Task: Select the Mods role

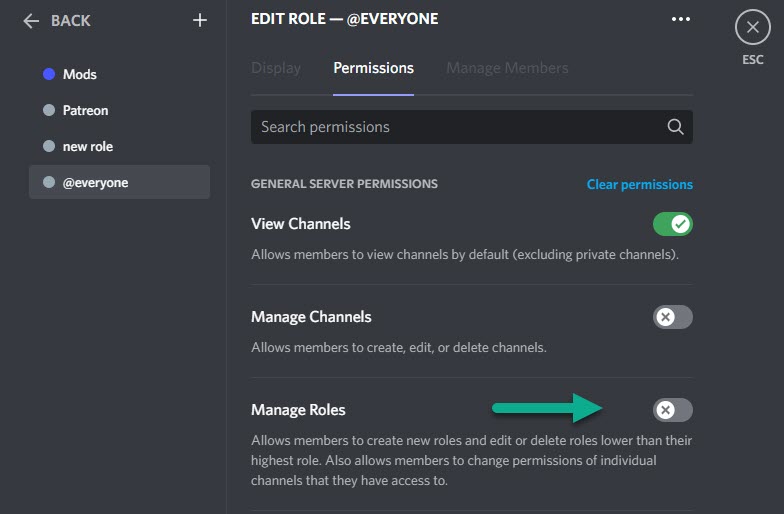Action: 119,74
